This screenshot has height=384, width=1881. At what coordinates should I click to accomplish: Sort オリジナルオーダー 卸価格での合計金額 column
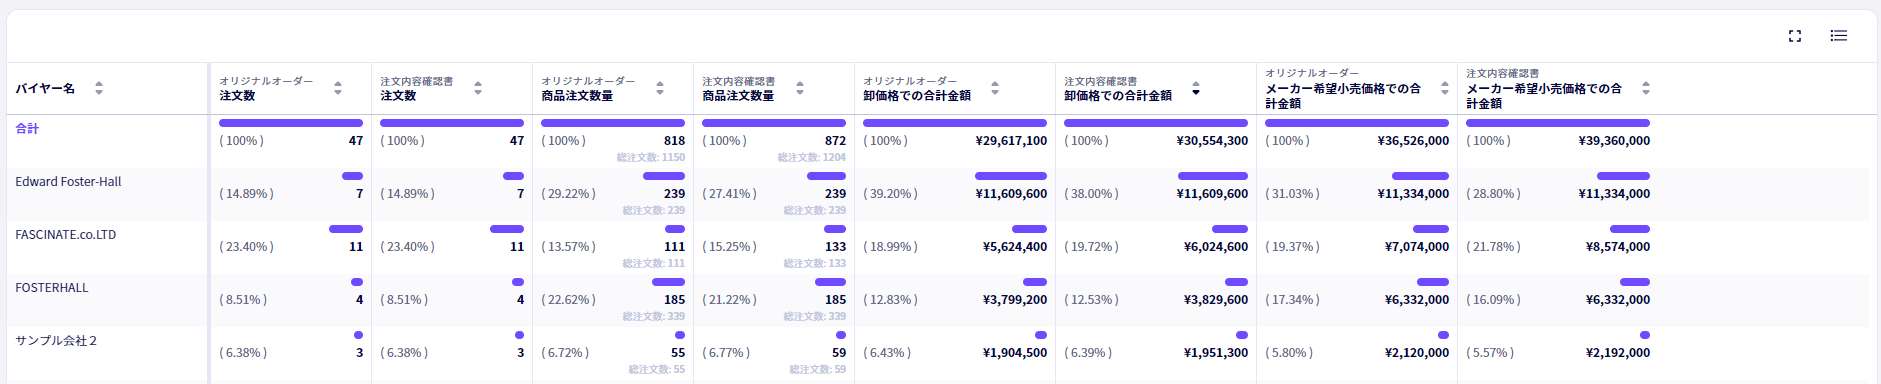coord(995,88)
